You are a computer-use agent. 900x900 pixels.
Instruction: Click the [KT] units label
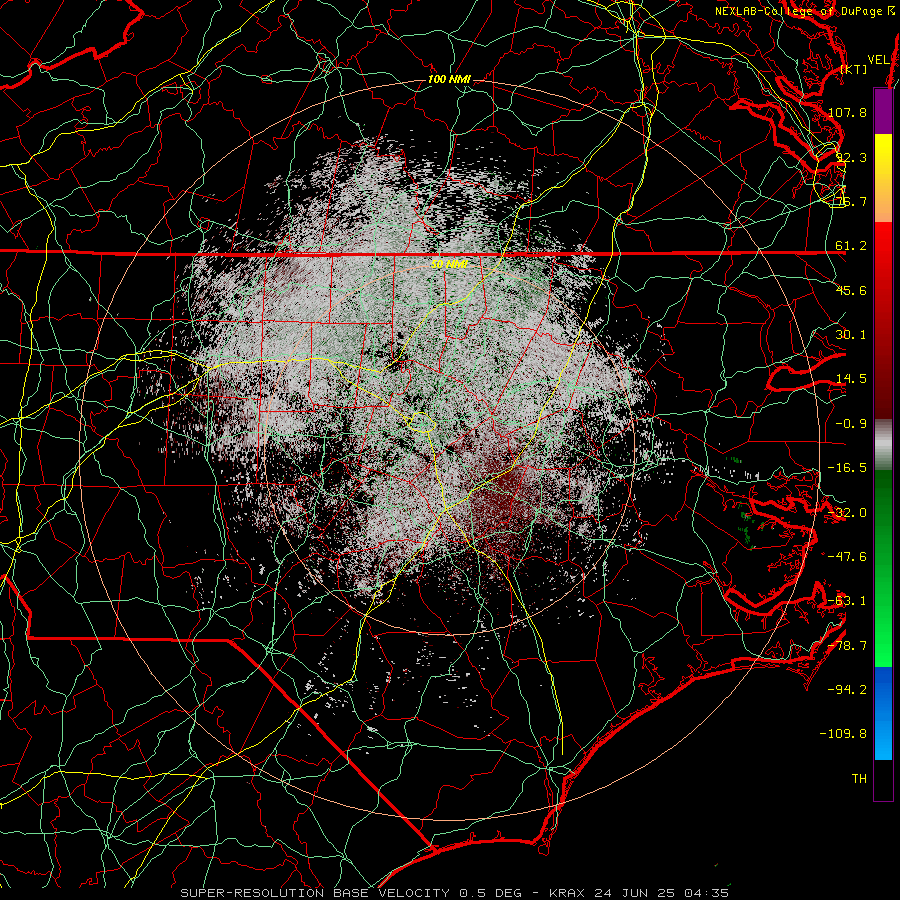[x=854, y=69]
